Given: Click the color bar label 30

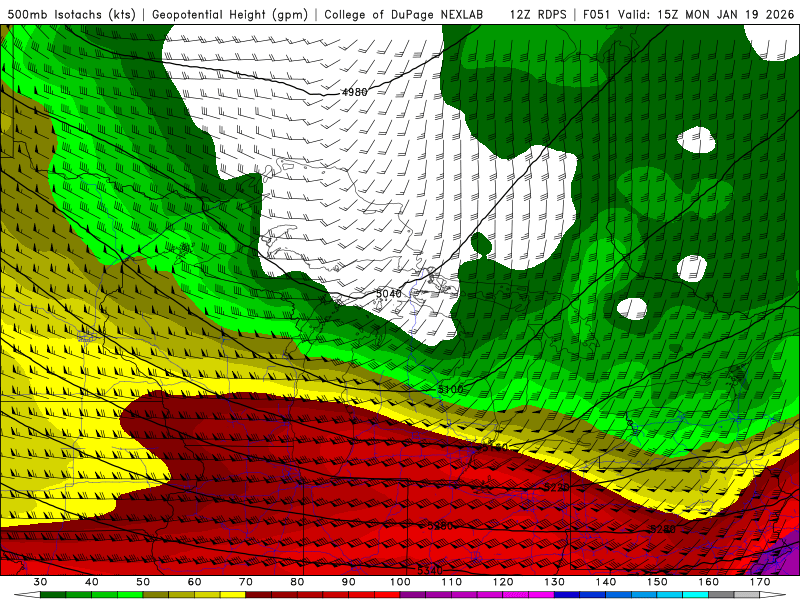Looking at the screenshot, I should click(x=40, y=582).
